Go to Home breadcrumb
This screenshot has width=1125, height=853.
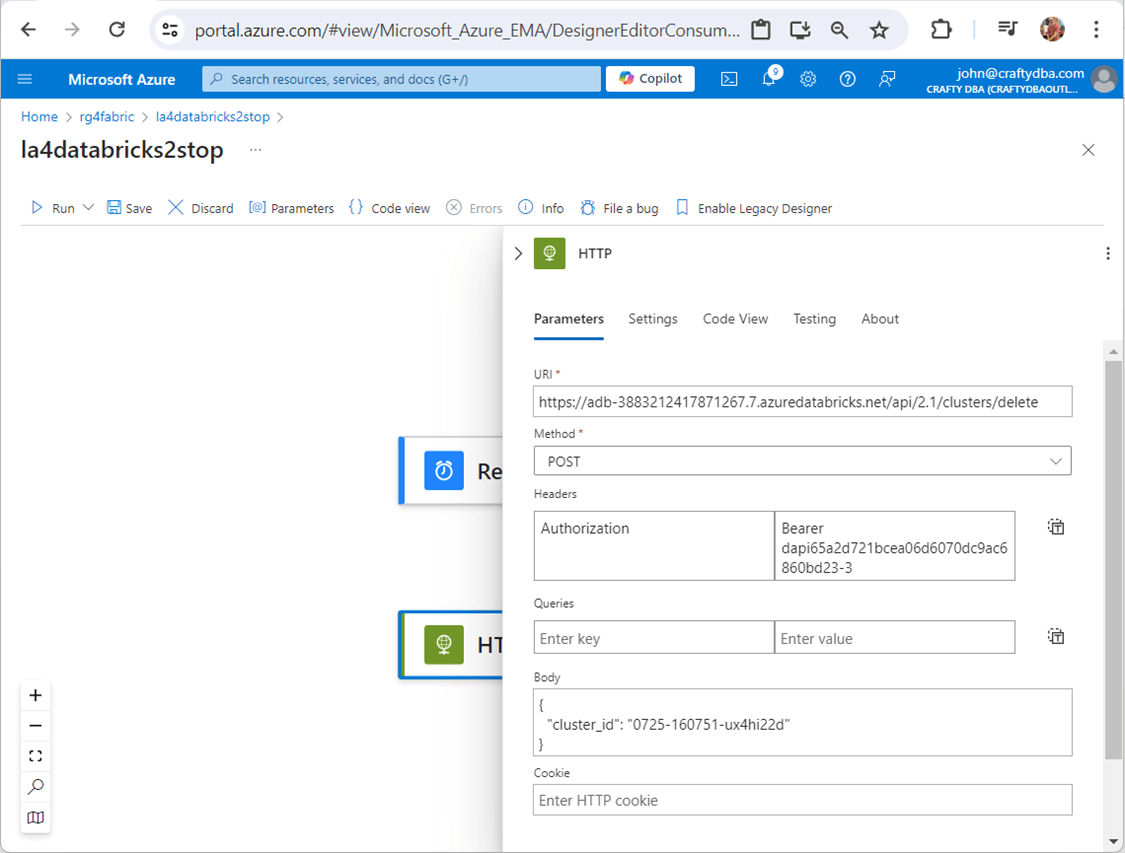click(x=39, y=117)
